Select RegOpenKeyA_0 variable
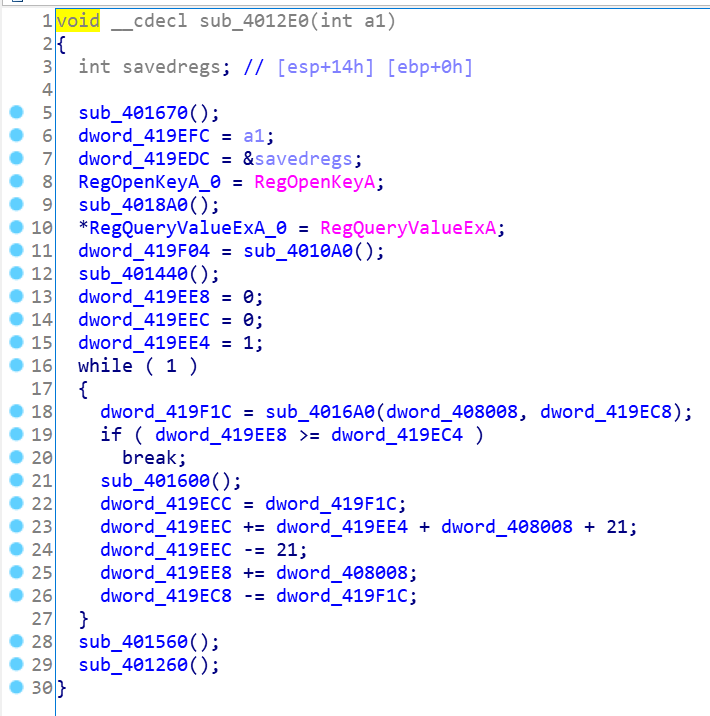Viewport: 710px width, 716px height. coord(150,182)
